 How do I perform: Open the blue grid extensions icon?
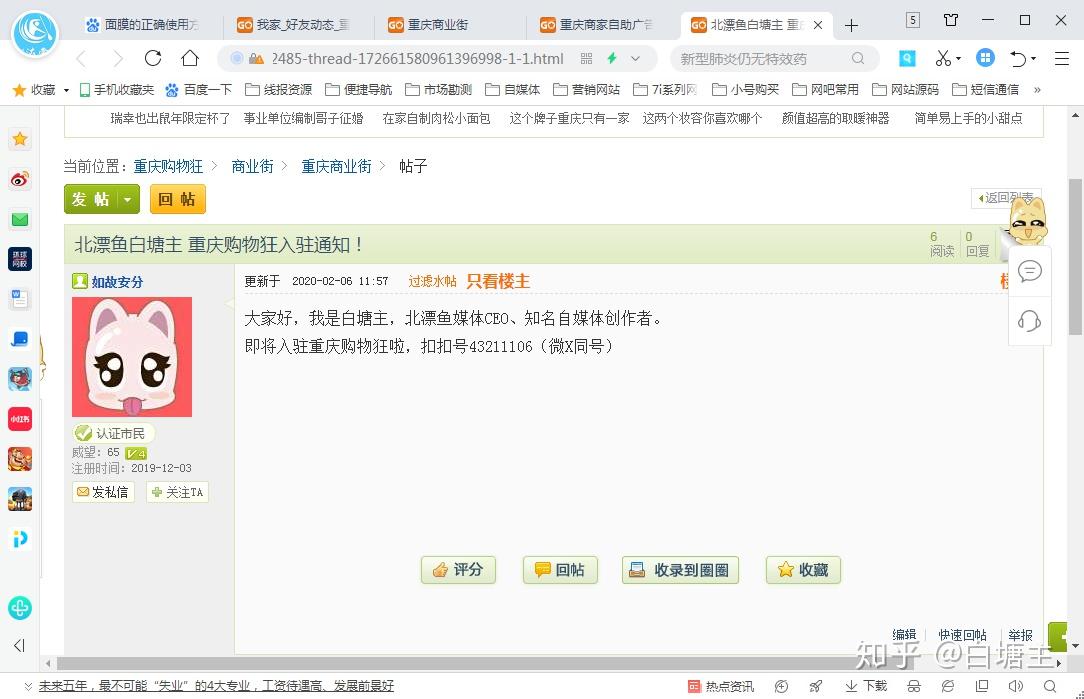tap(985, 58)
